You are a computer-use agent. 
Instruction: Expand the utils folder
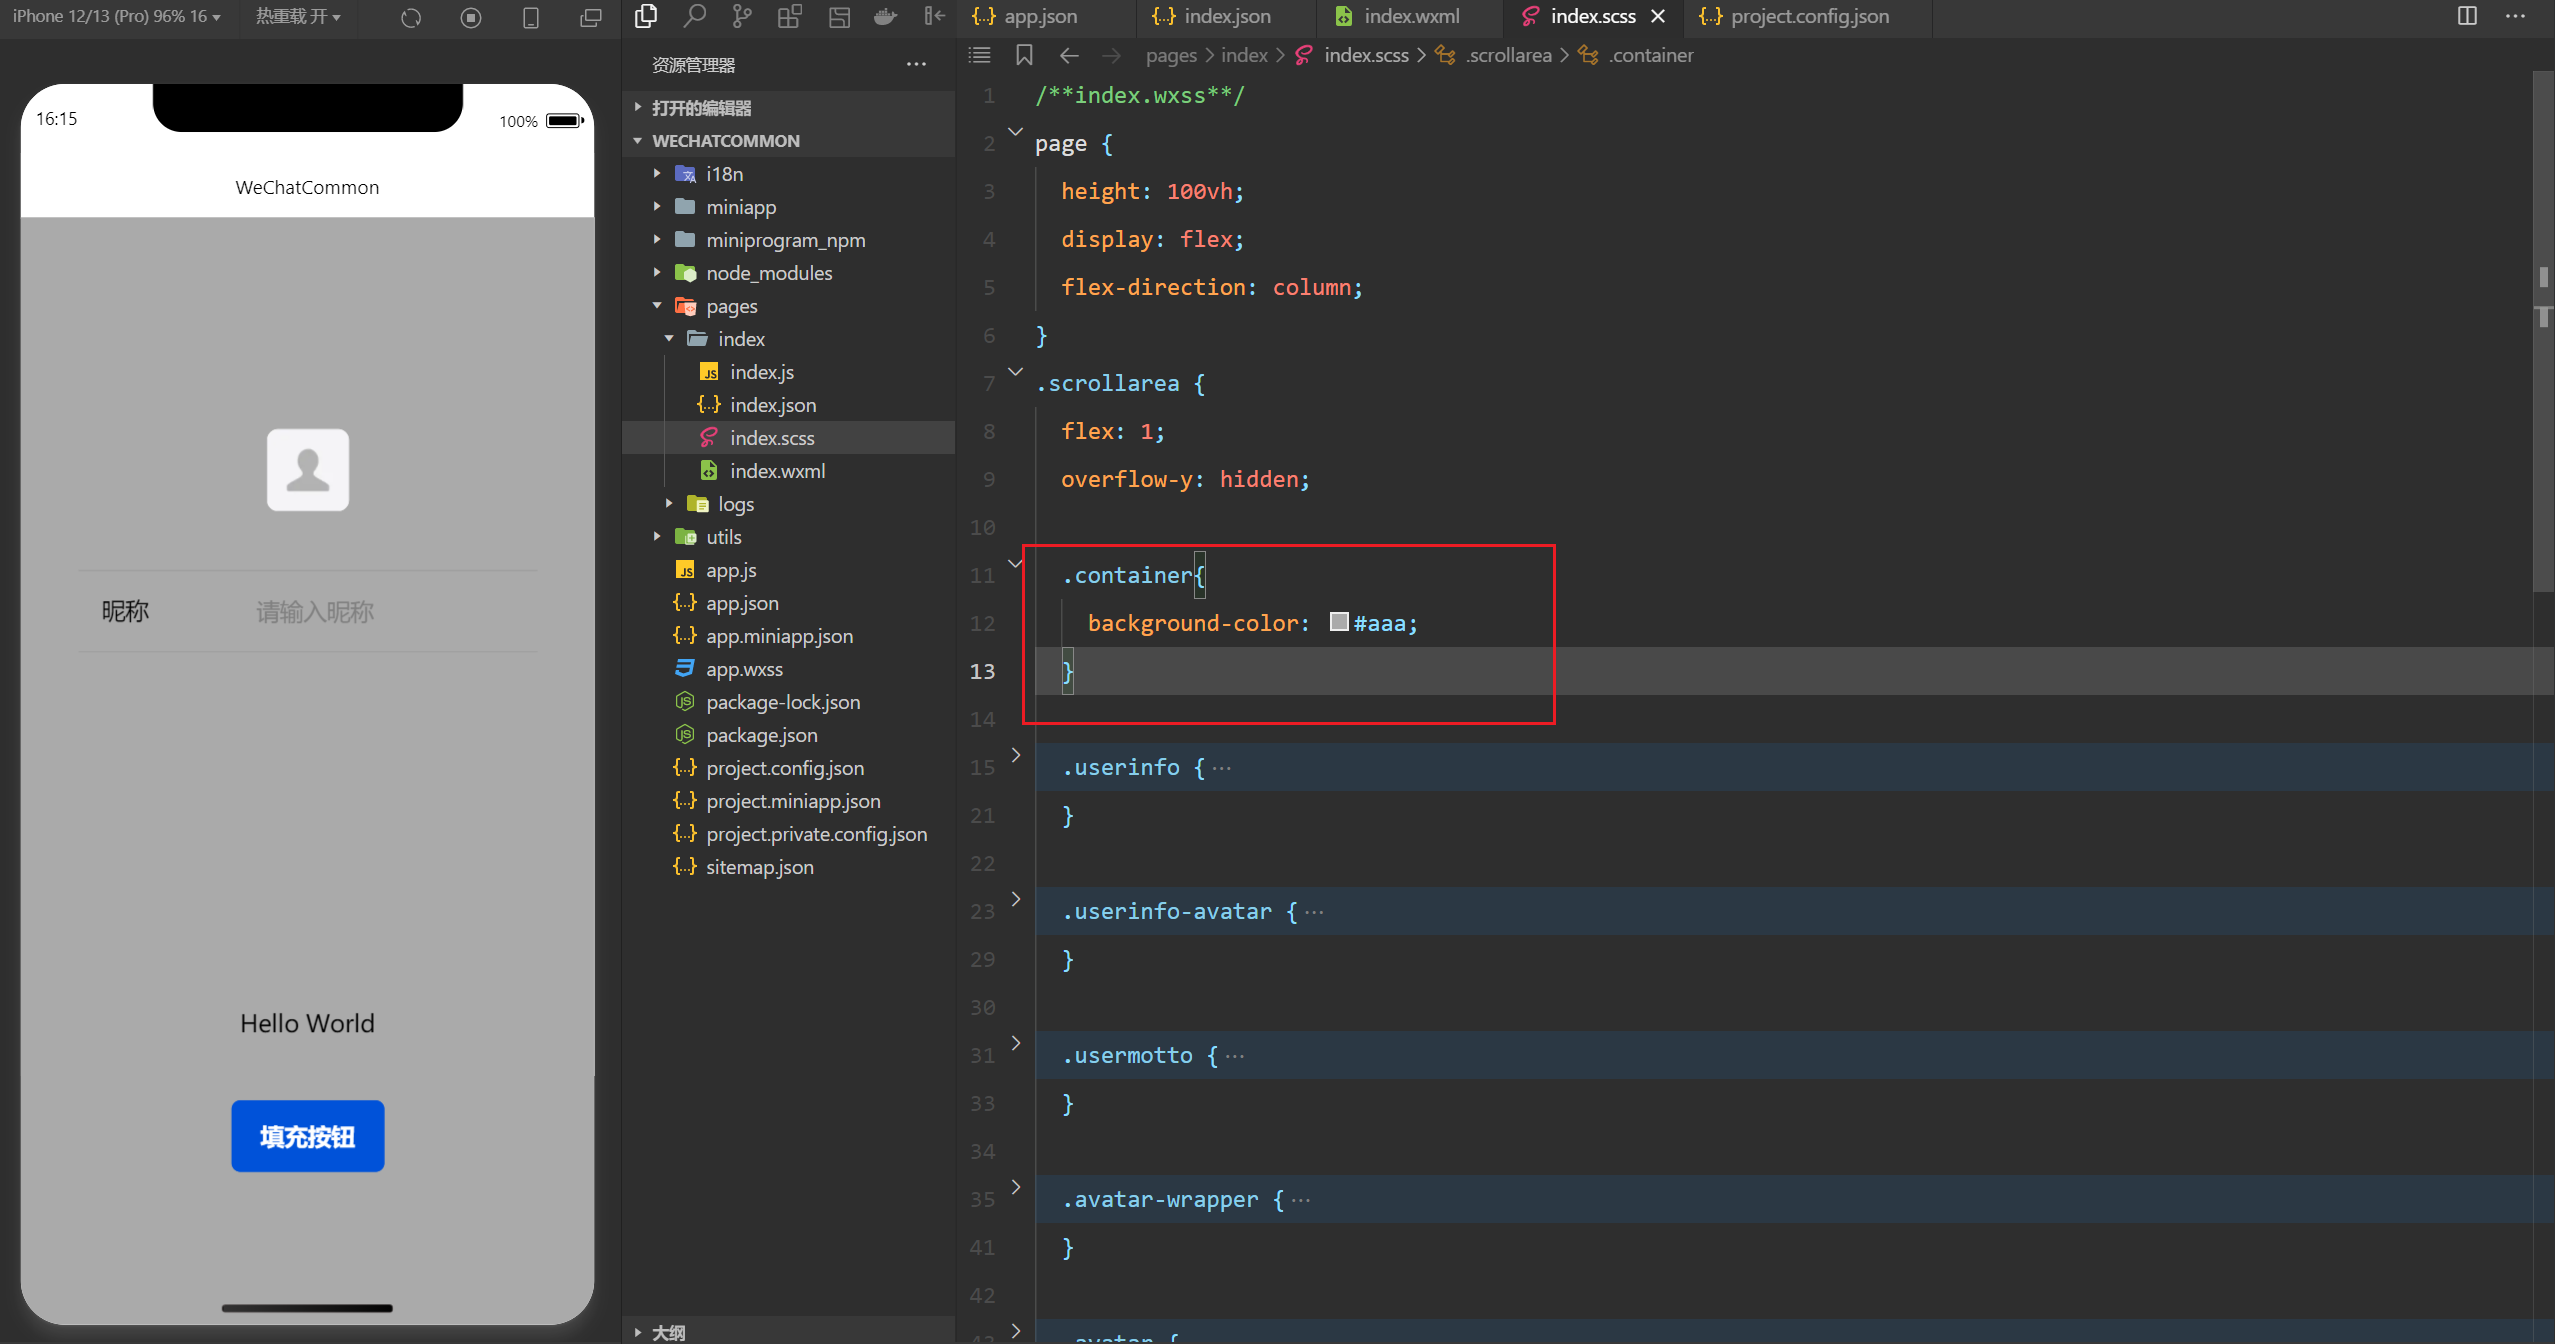click(x=723, y=537)
